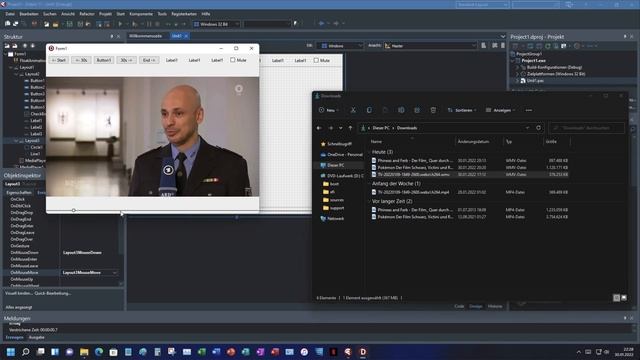Click the Downloads search field
The width and height of the screenshot is (640, 360).
pyautogui.click(x=586, y=128)
